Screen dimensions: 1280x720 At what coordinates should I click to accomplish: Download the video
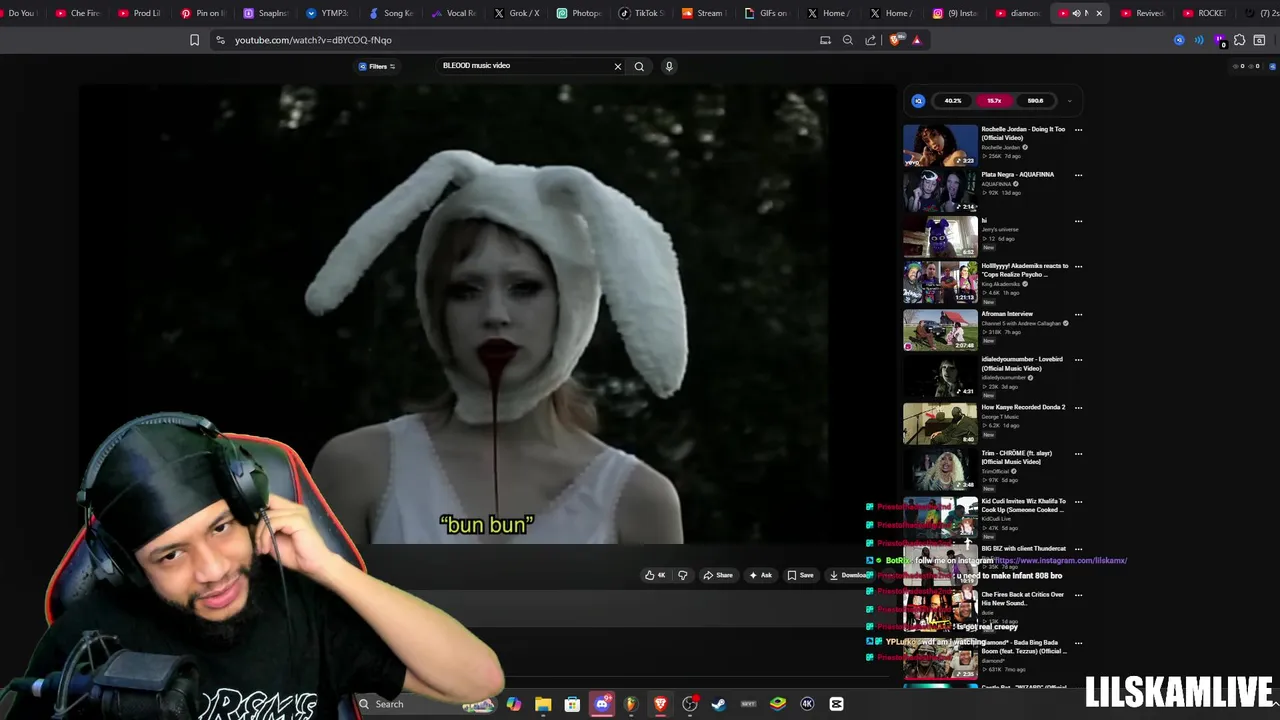pos(848,575)
